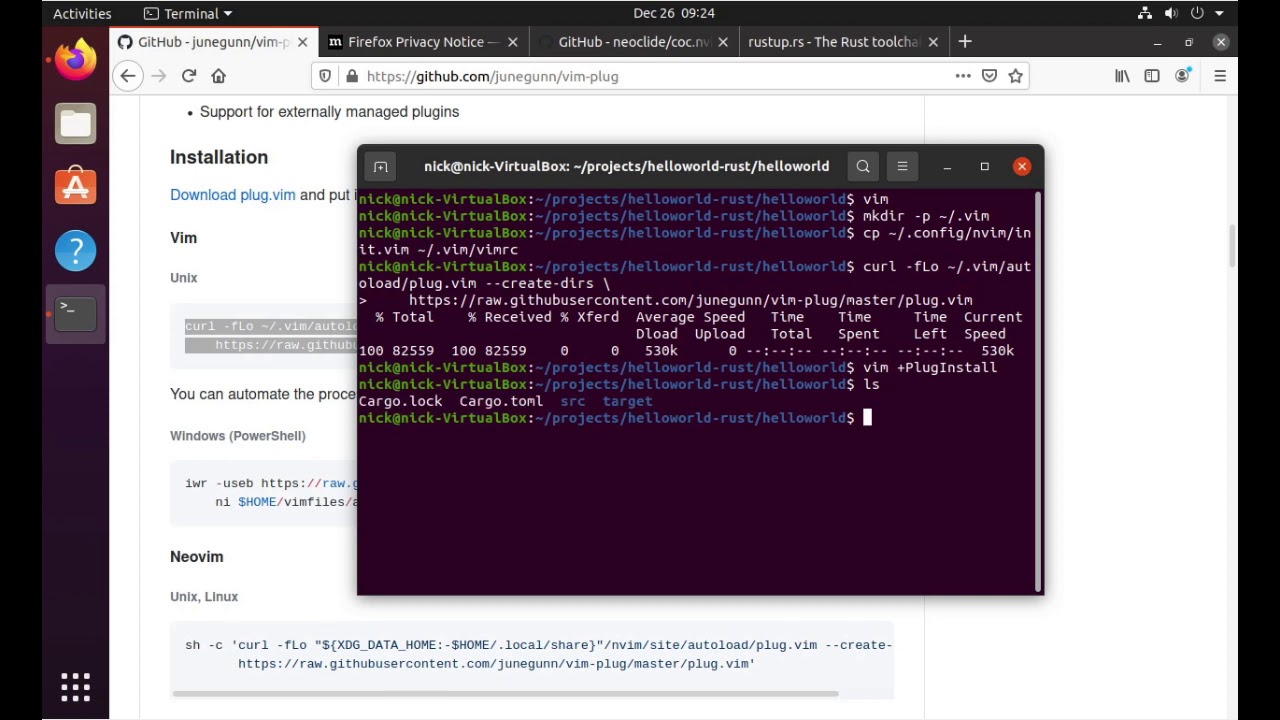Image resolution: width=1280 pixels, height=720 pixels.
Task: Open the Activities overview
Action: 82,13
